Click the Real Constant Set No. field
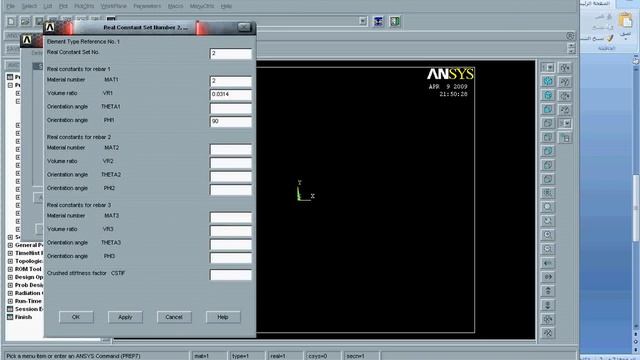 (231, 54)
